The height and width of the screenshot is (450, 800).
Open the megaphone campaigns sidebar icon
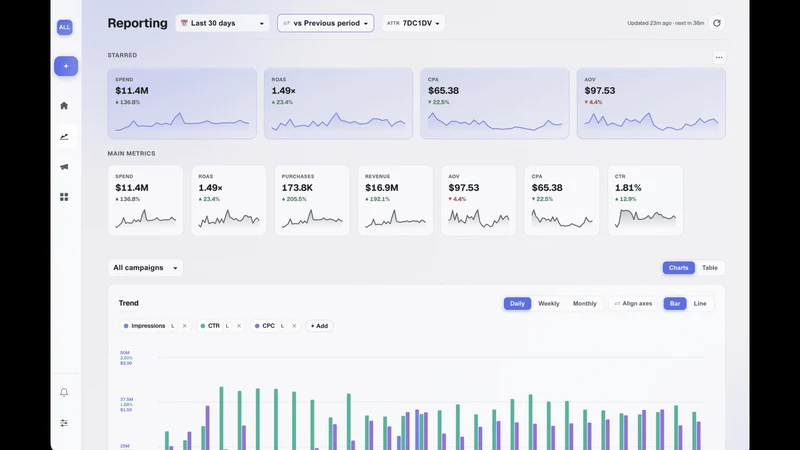(64, 167)
